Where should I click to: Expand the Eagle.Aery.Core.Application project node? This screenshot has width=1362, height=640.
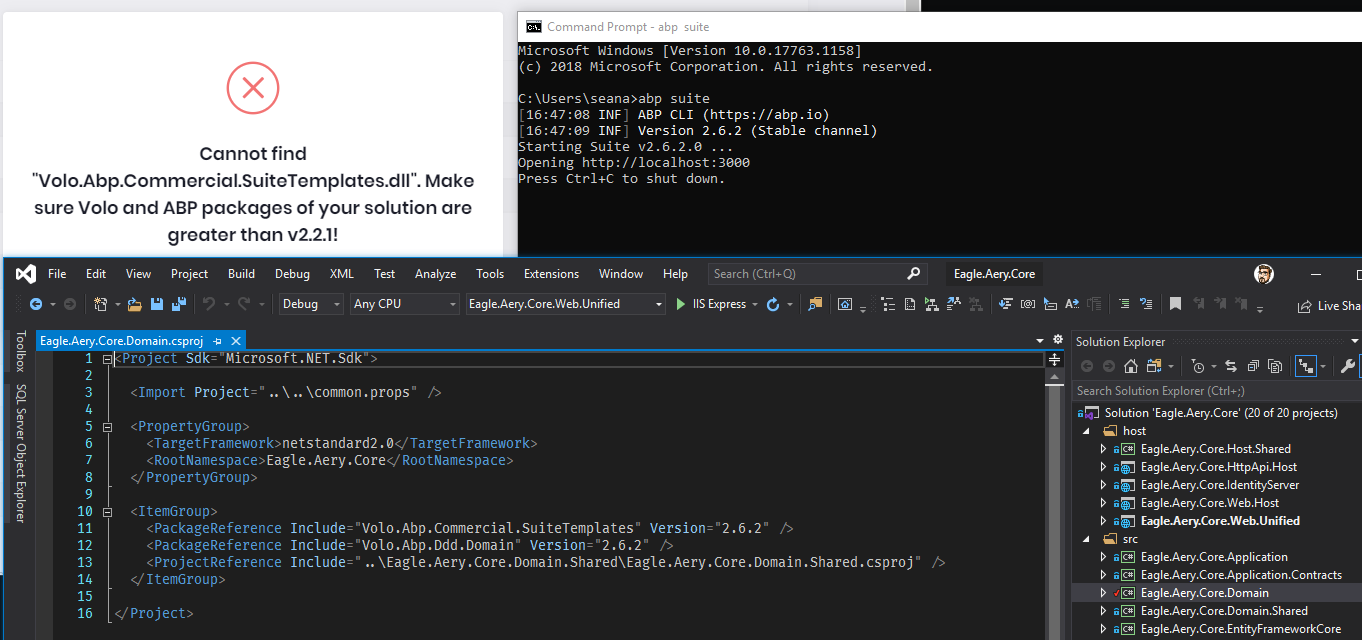1104,557
